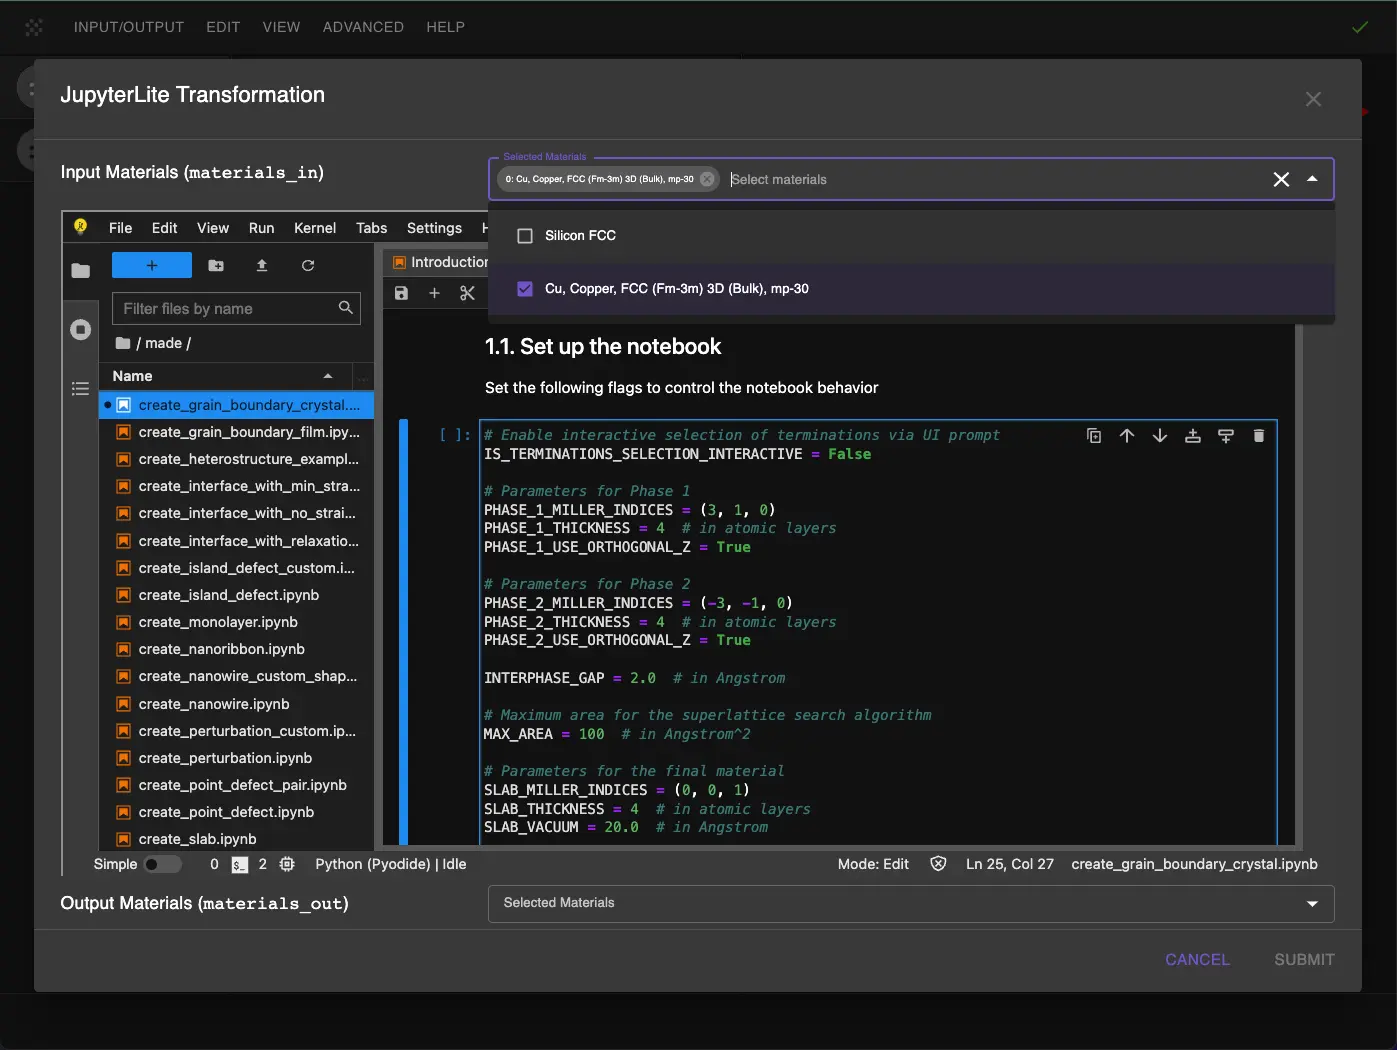Image resolution: width=1397 pixels, height=1050 pixels.
Task: Toggle the Simple mode switch
Action: (162, 864)
